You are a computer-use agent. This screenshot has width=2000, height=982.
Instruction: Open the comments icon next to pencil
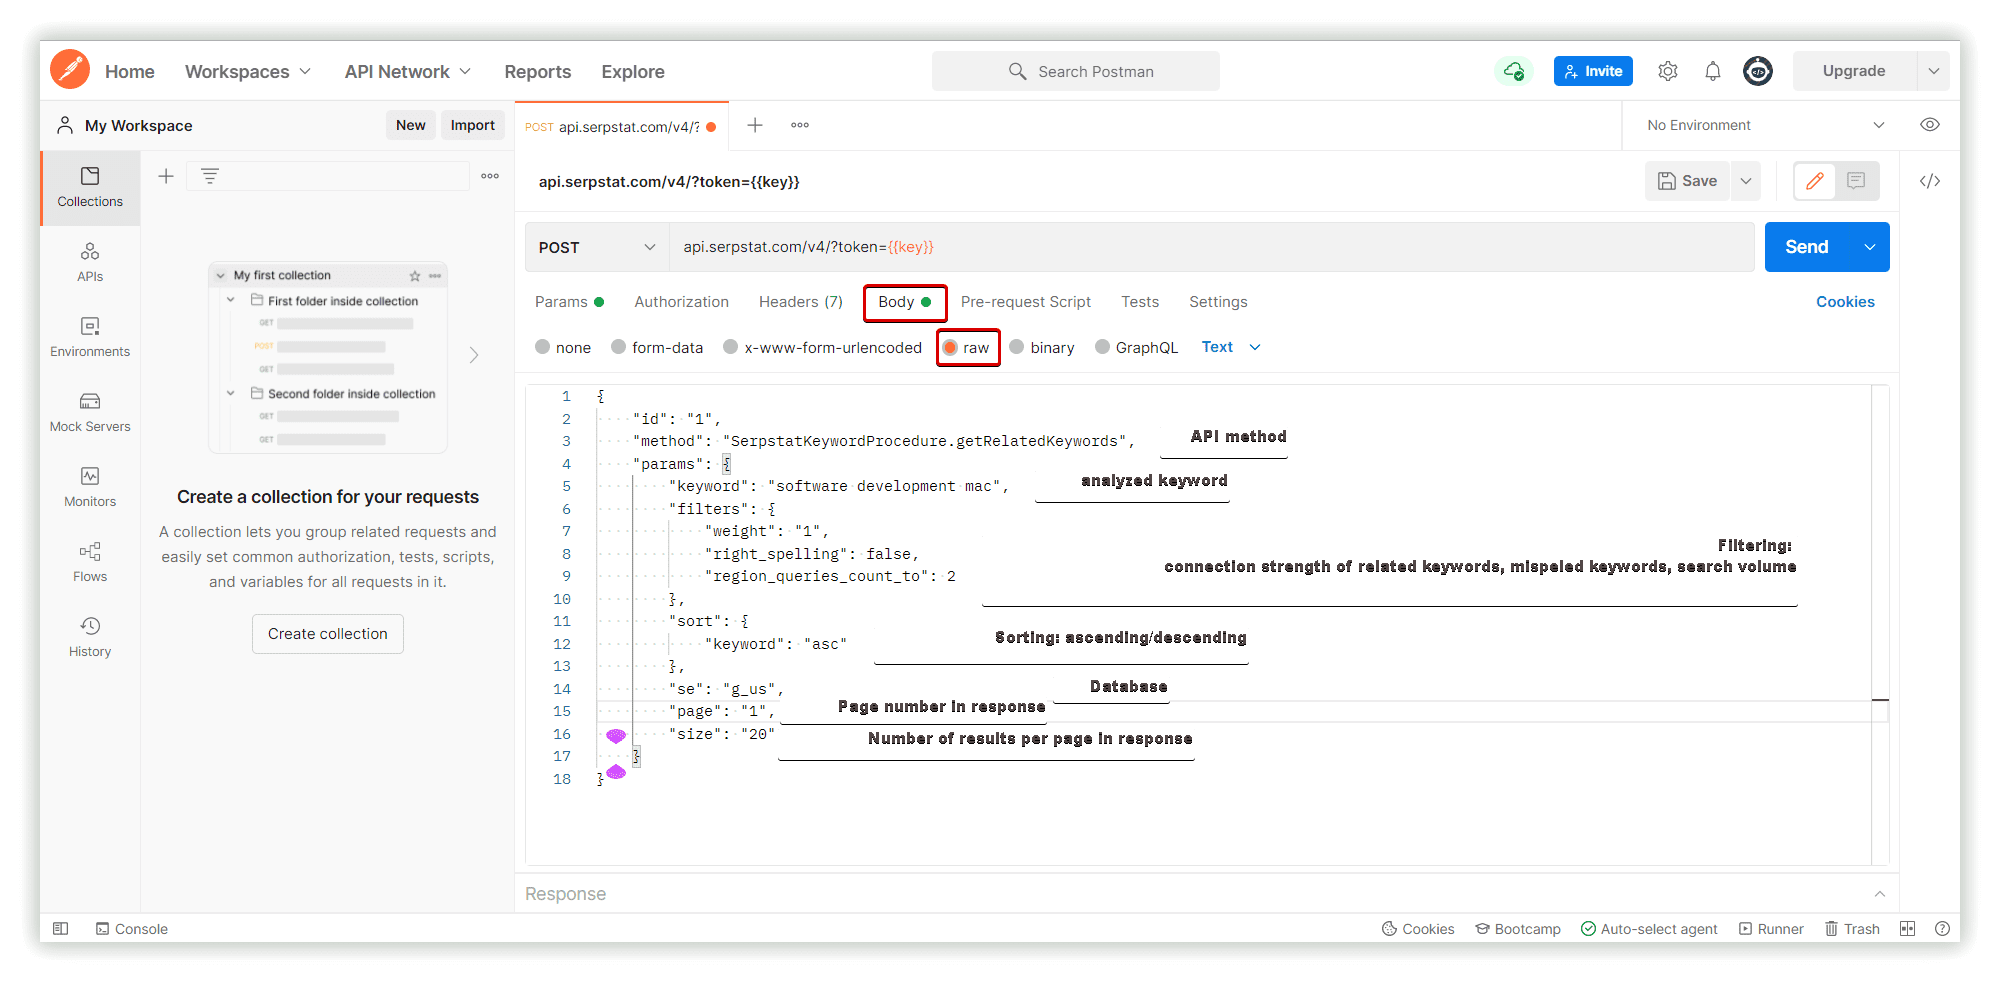(1856, 181)
